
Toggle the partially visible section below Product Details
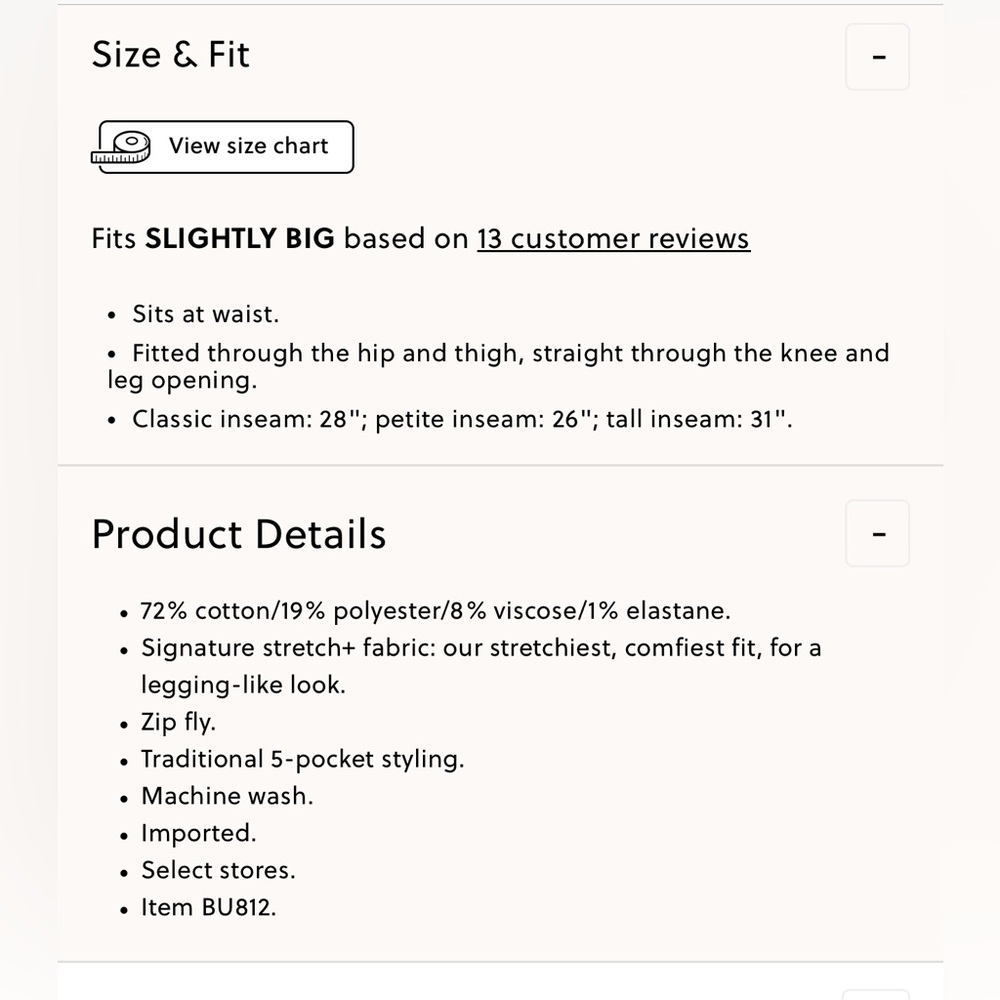875,994
